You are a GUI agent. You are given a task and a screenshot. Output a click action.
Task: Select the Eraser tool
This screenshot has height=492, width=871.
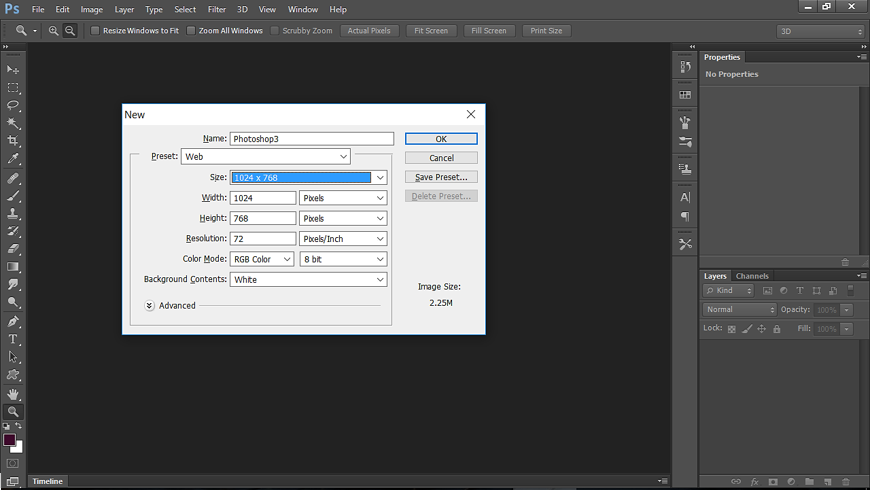point(13,249)
